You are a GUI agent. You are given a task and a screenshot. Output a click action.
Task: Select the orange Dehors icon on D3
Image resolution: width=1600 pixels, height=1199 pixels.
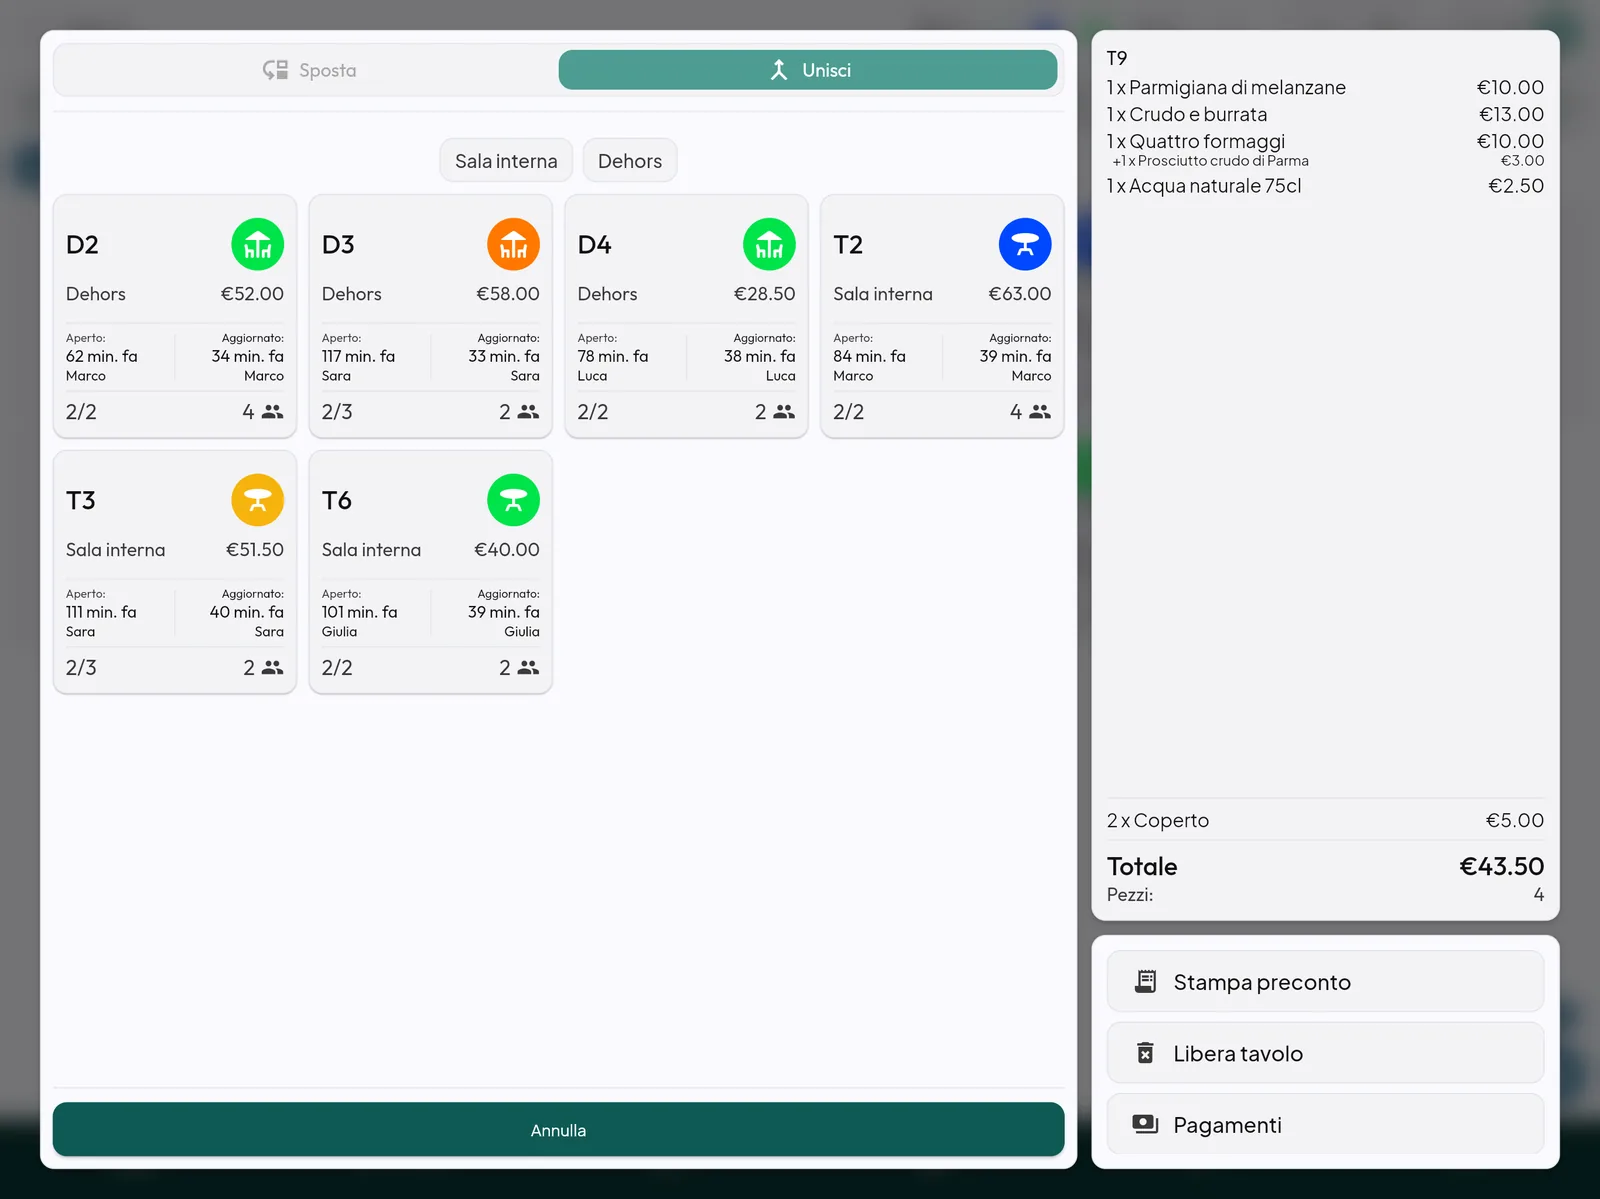tap(513, 244)
